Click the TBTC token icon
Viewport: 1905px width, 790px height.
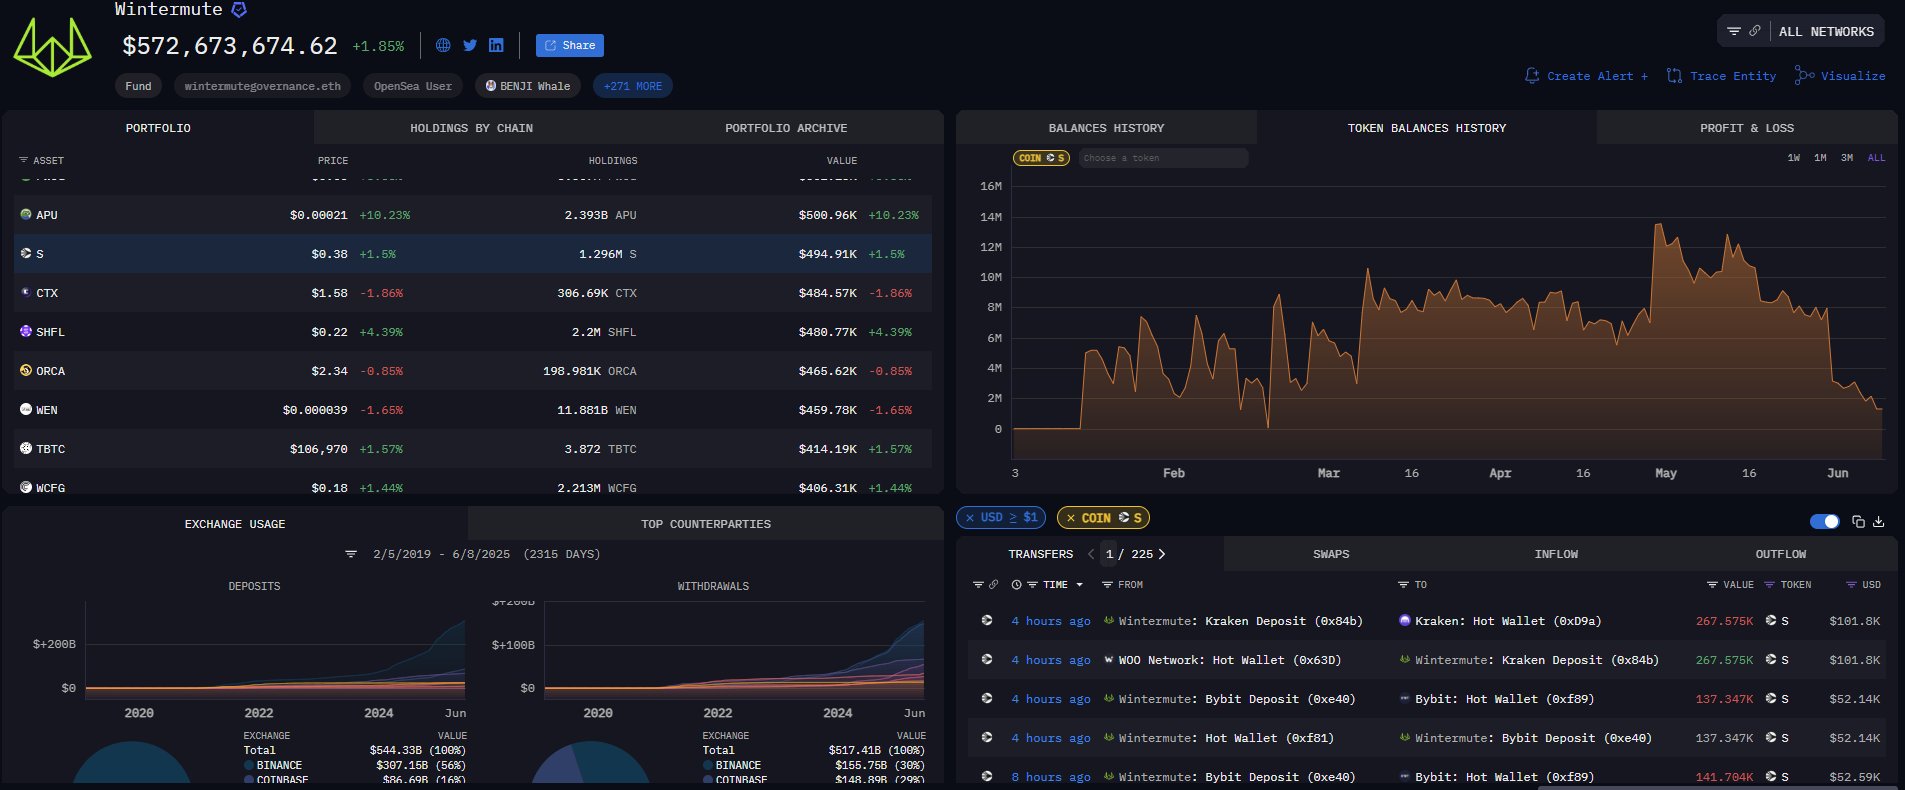[26, 448]
